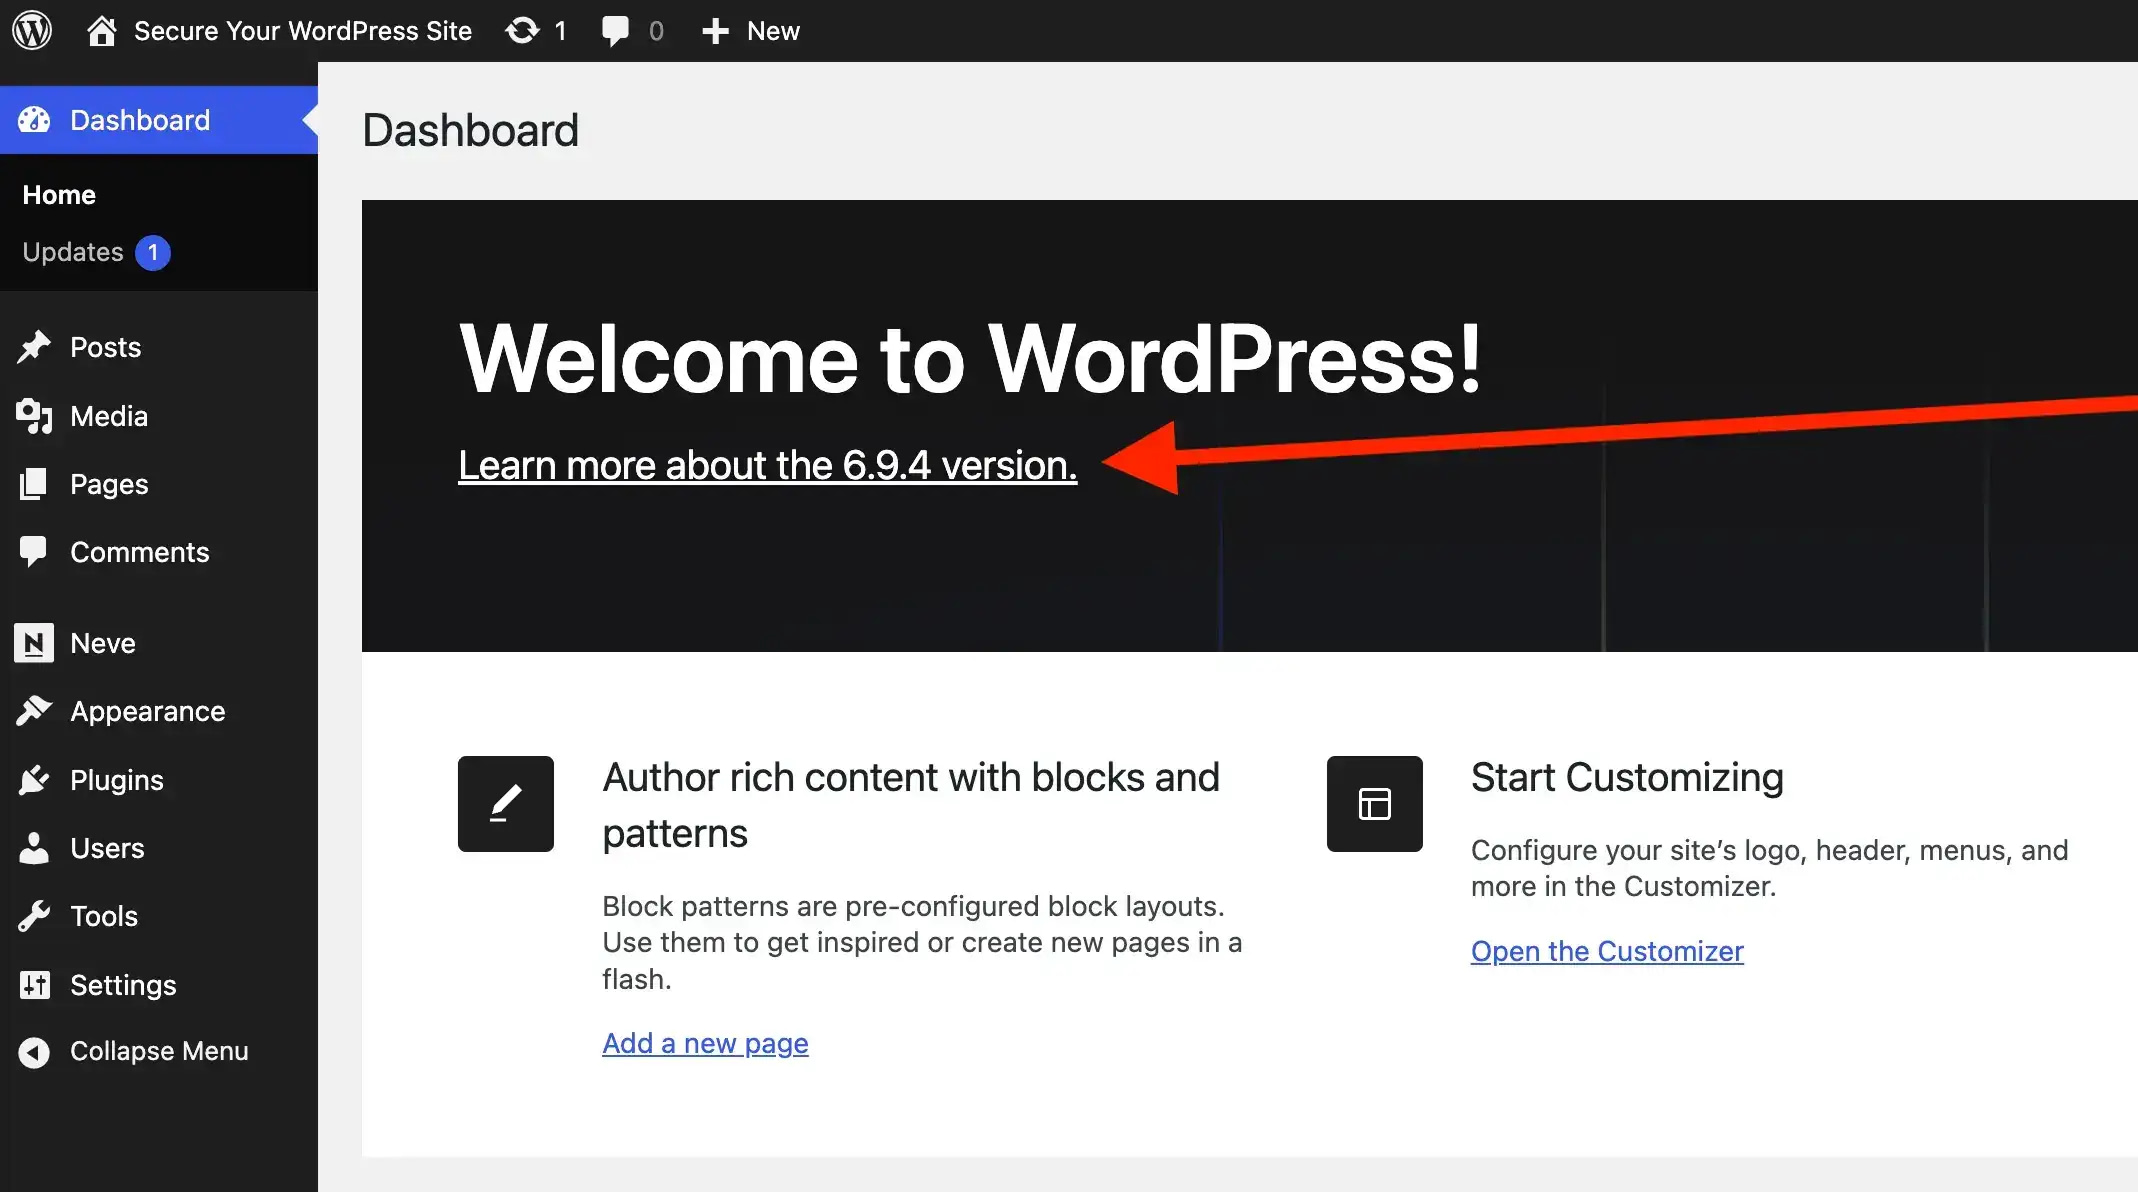The width and height of the screenshot is (2138, 1192).
Task: Click the Users person icon
Action: coord(34,848)
